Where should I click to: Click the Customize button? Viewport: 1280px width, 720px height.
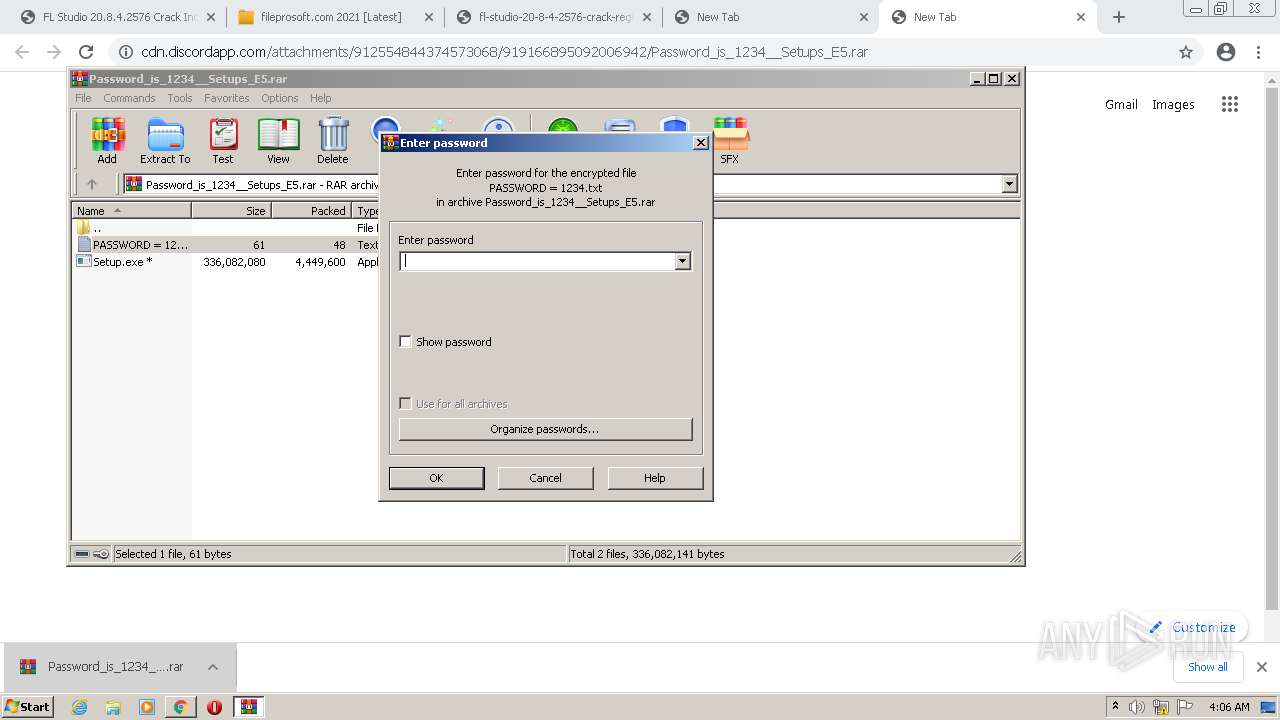(x=1193, y=628)
